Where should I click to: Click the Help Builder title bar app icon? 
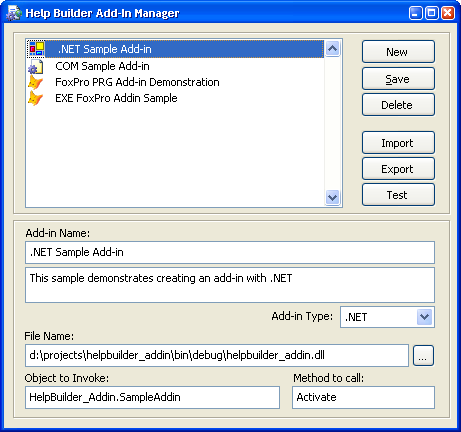pos(14,13)
